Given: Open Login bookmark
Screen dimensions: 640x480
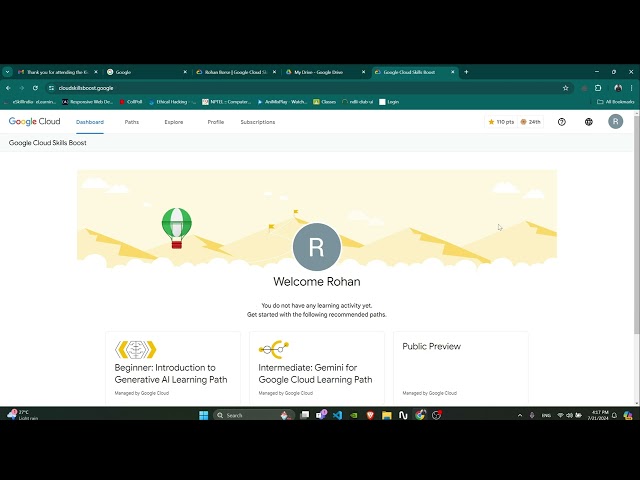Looking at the screenshot, I should click(x=389, y=102).
